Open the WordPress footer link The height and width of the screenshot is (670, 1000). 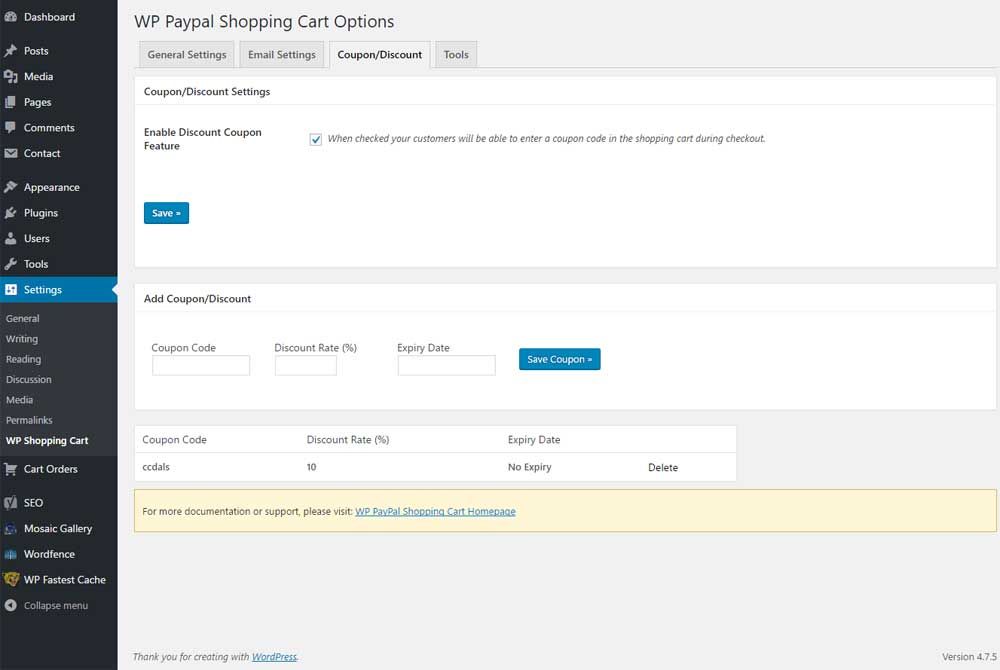click(274, 657)
